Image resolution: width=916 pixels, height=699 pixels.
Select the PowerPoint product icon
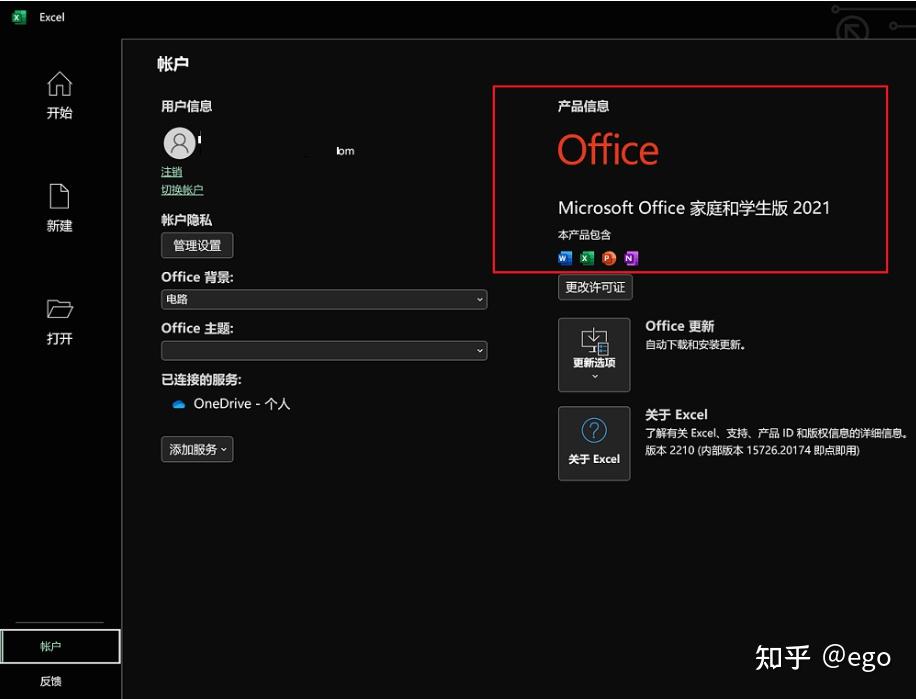[608, 258]
